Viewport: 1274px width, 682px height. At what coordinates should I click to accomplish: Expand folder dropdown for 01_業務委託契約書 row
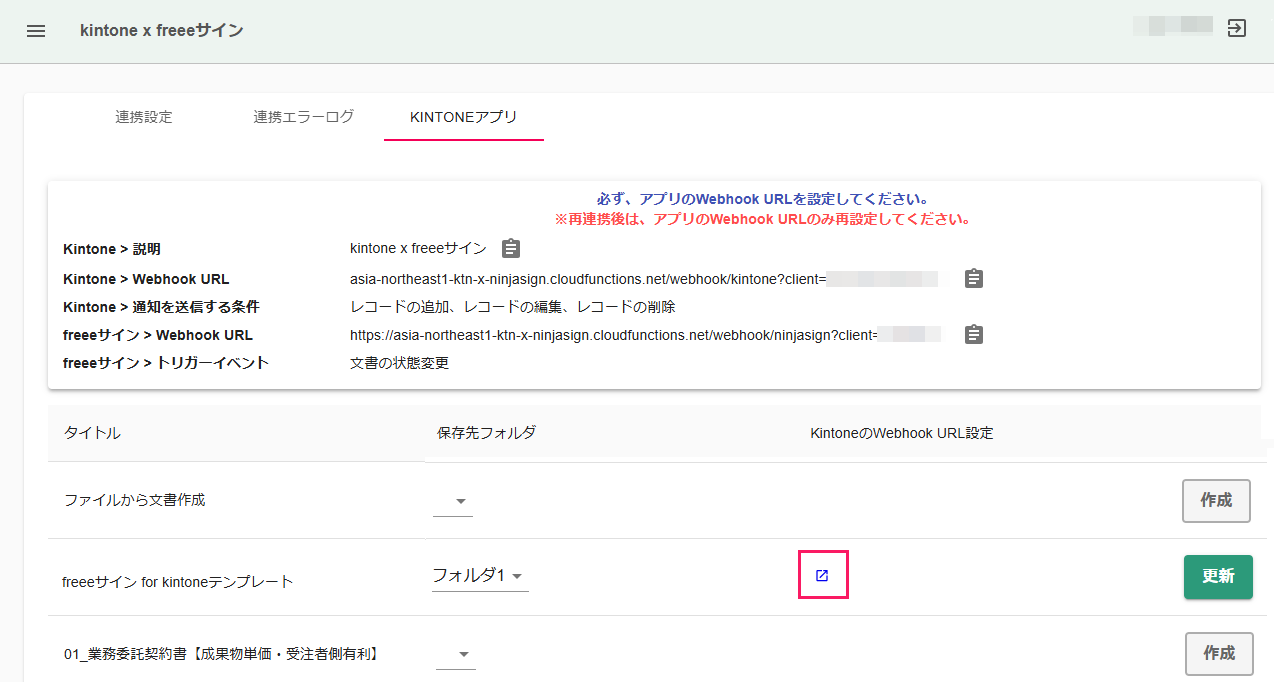pos(456,655)
